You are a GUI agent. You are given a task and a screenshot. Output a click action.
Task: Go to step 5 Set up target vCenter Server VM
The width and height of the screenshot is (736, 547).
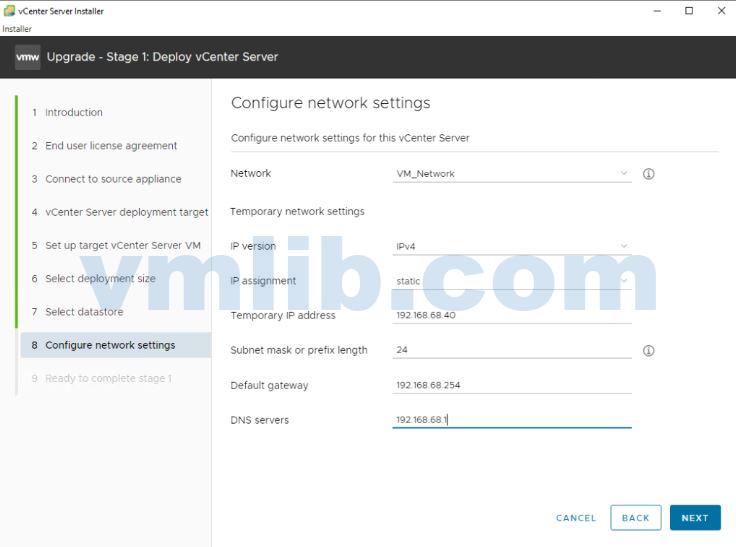click(116, 246)
